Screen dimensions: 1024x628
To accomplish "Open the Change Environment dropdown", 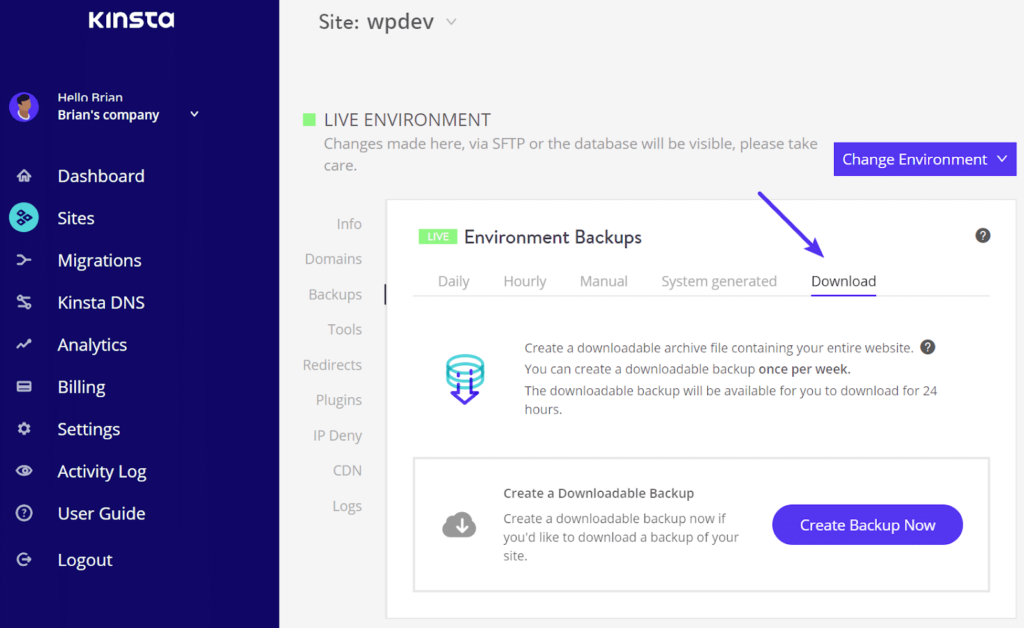I will pyautogui.click(x=925, y=159).
